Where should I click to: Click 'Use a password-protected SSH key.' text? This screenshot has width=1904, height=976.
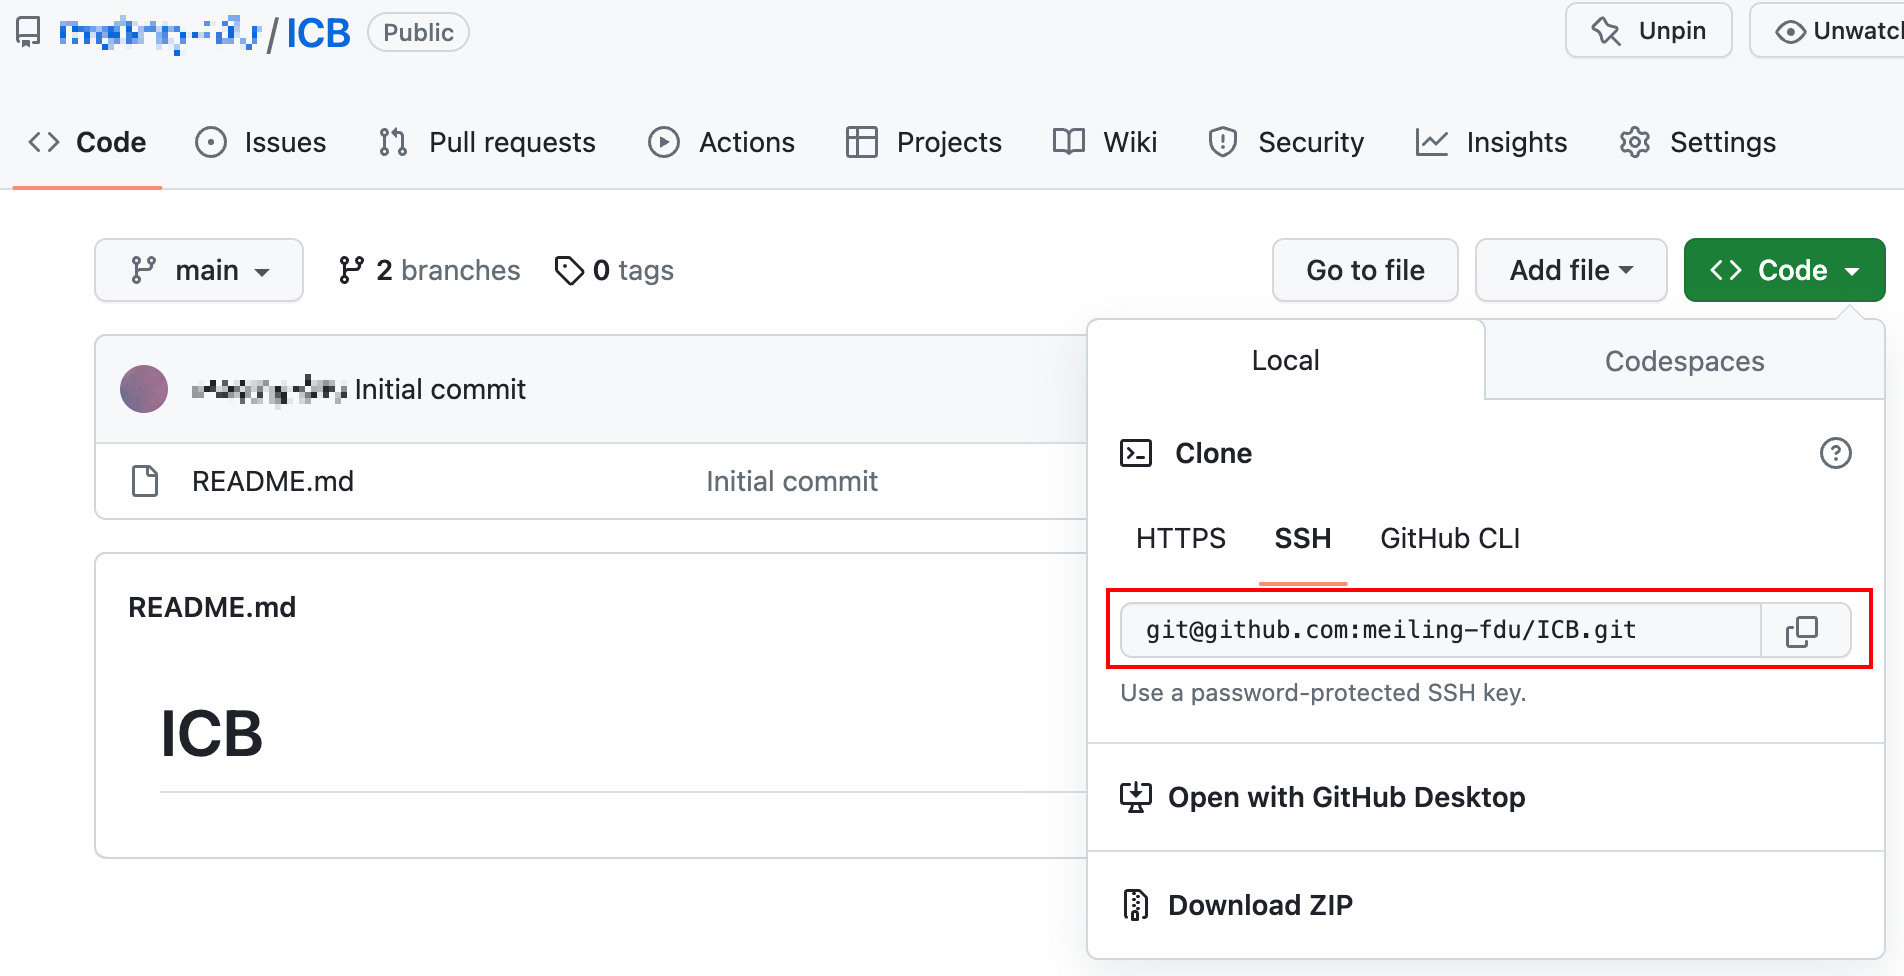(x=1323, y=692)
